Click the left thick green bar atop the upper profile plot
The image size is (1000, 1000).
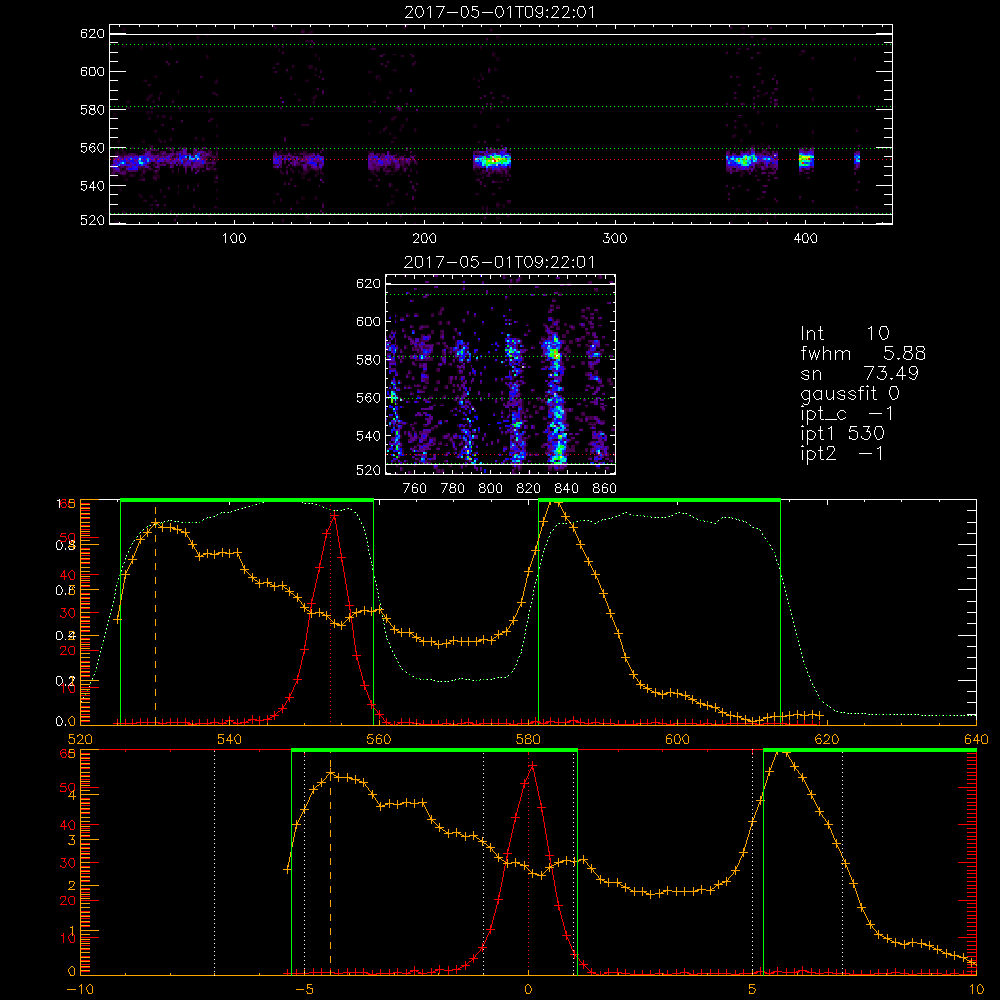[x=247, y=500]
